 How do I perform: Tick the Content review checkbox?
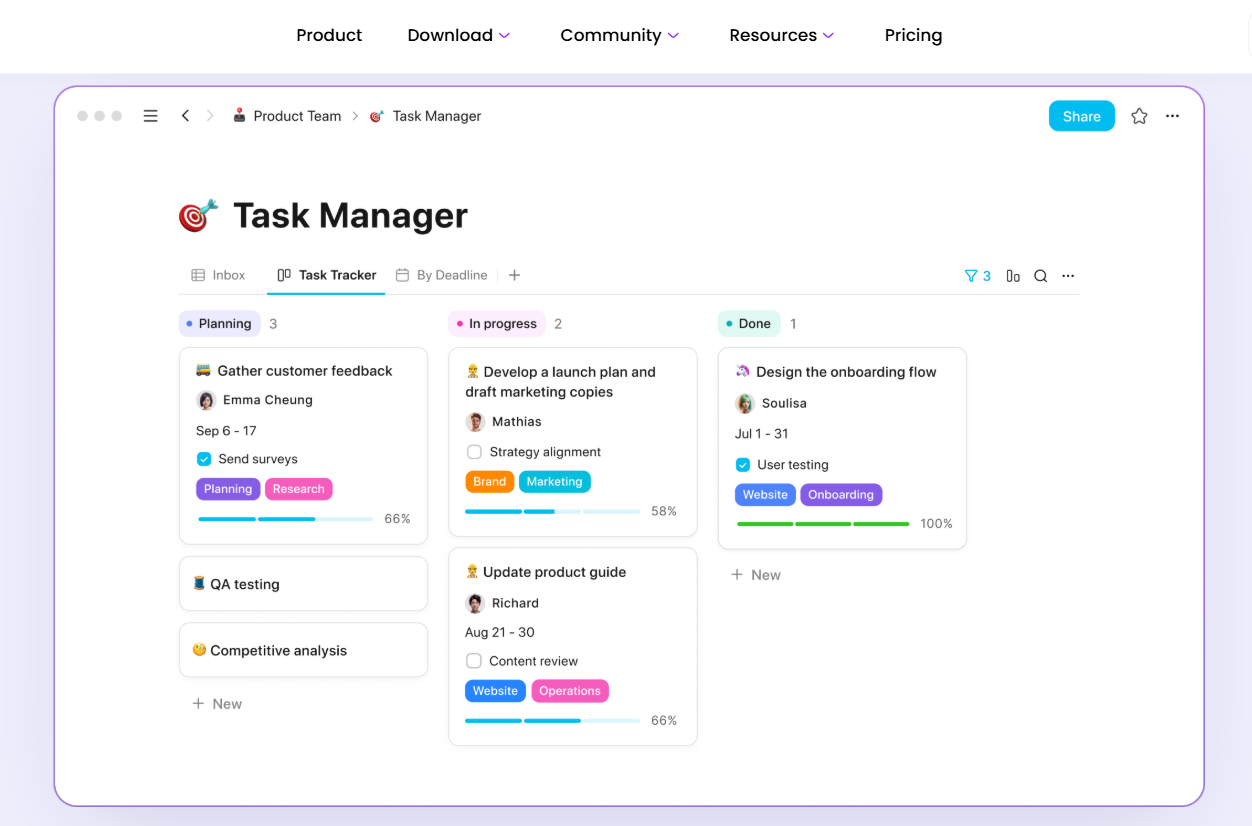pos(474,661)
